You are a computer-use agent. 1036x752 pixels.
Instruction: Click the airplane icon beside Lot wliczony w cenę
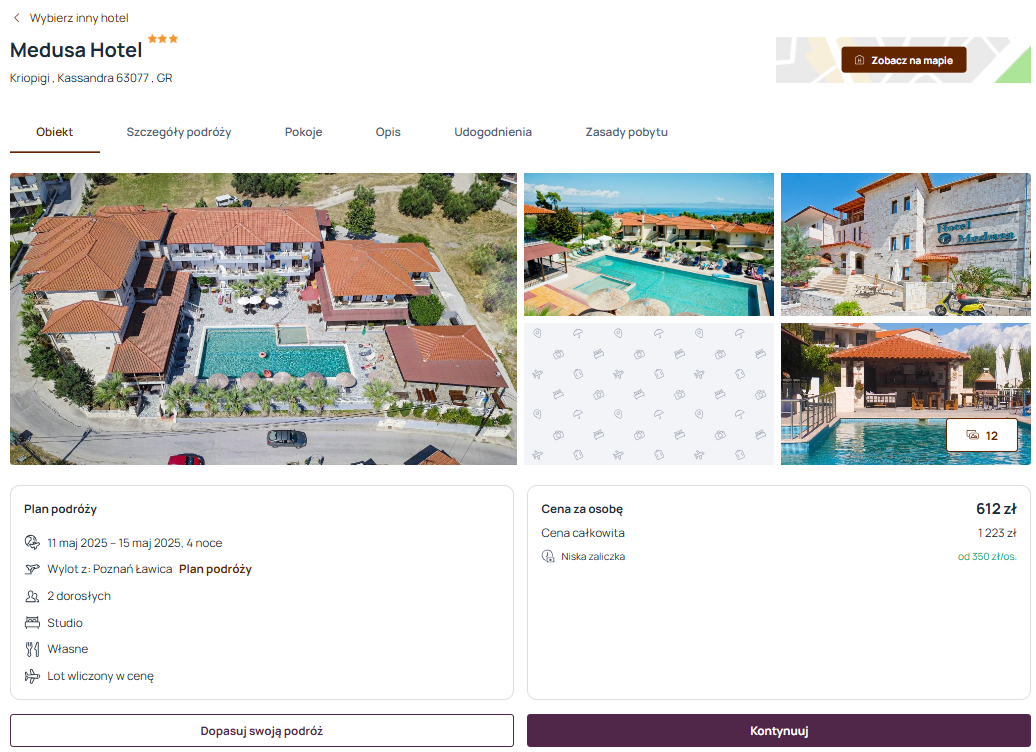[x=32, y=676]
